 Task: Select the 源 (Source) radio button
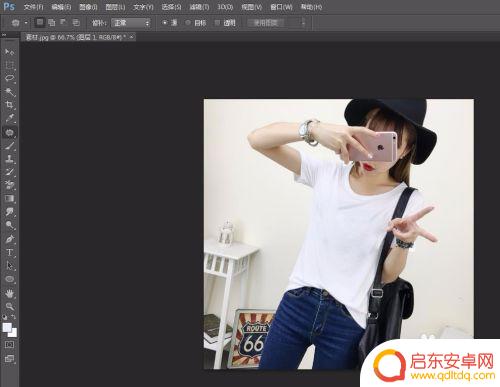pos(165,23)
